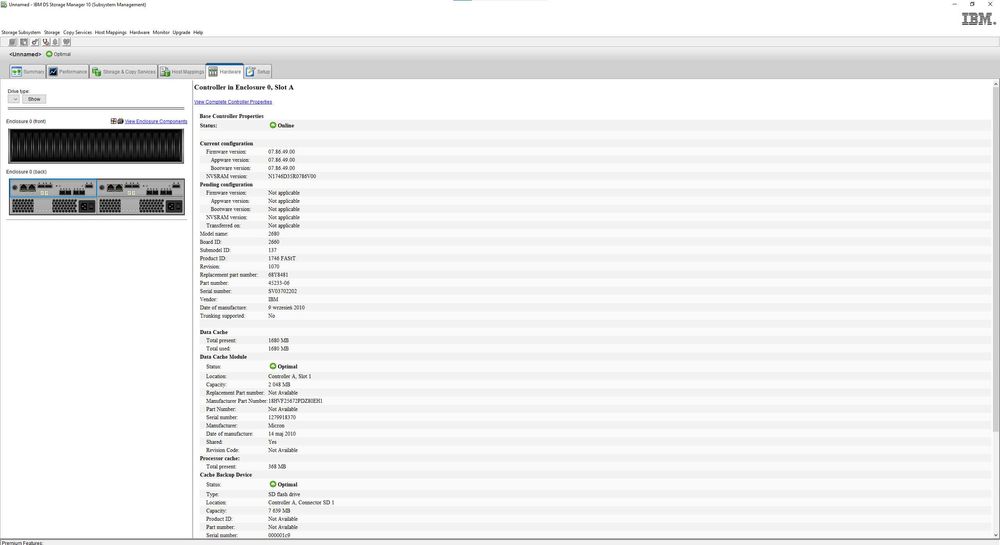
Task: Click the application icon in the title bar
Action: (4, 4)
